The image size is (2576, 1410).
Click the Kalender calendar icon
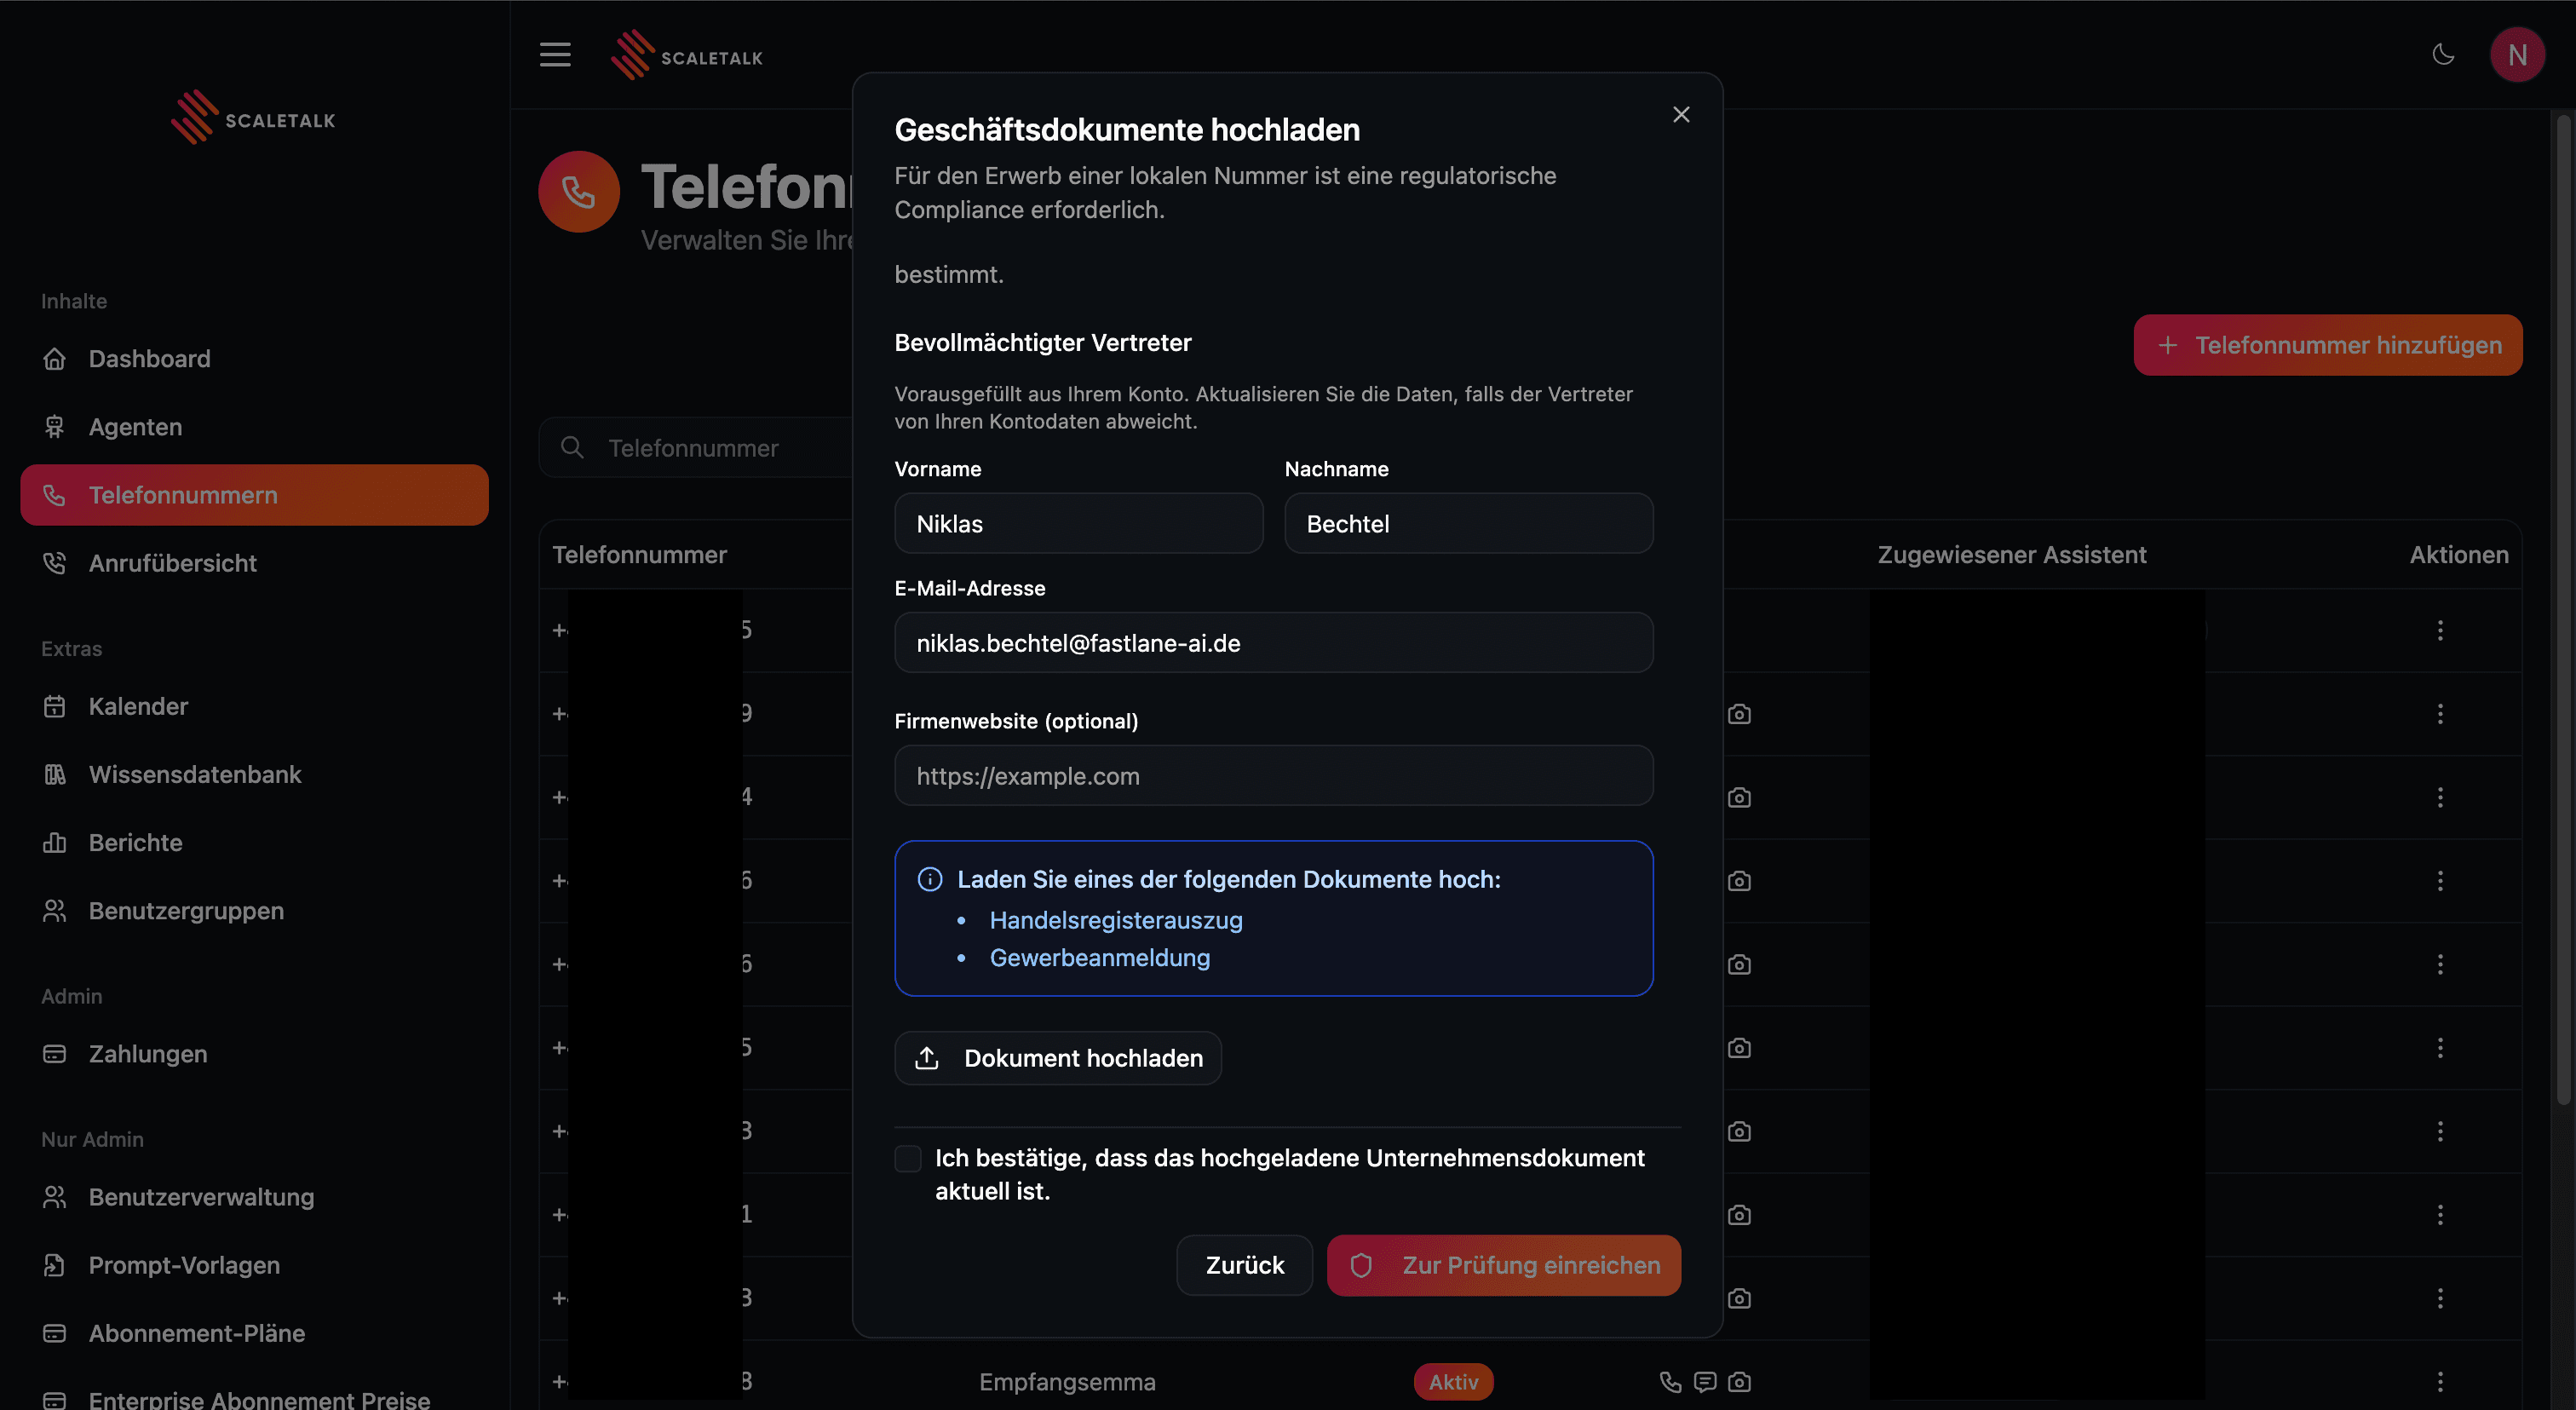(55, 707)
